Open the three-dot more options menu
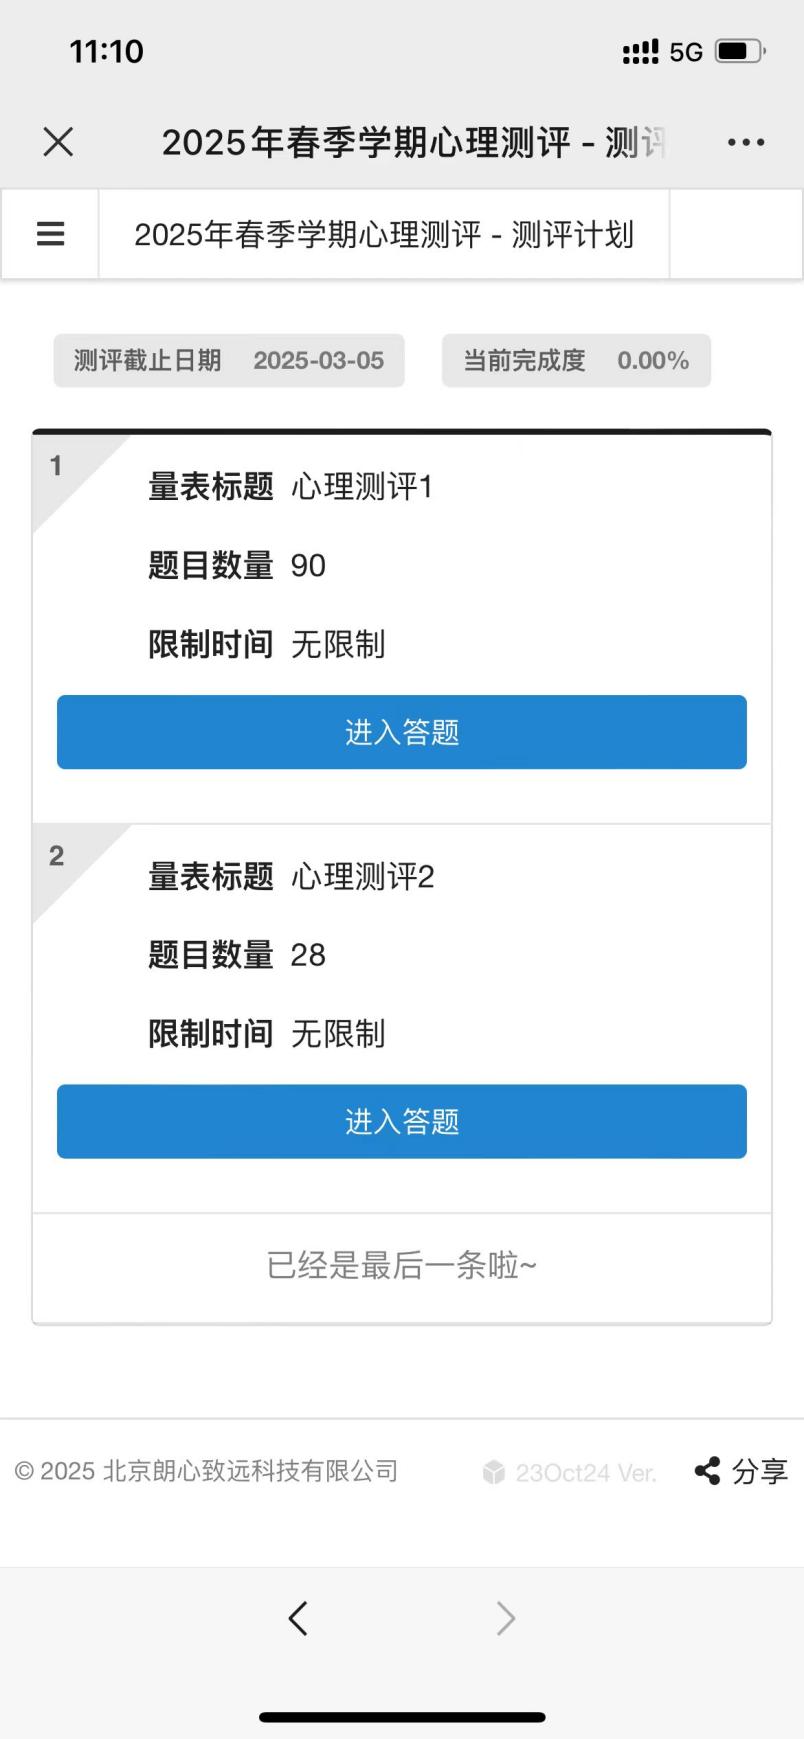 coord(746,142)
